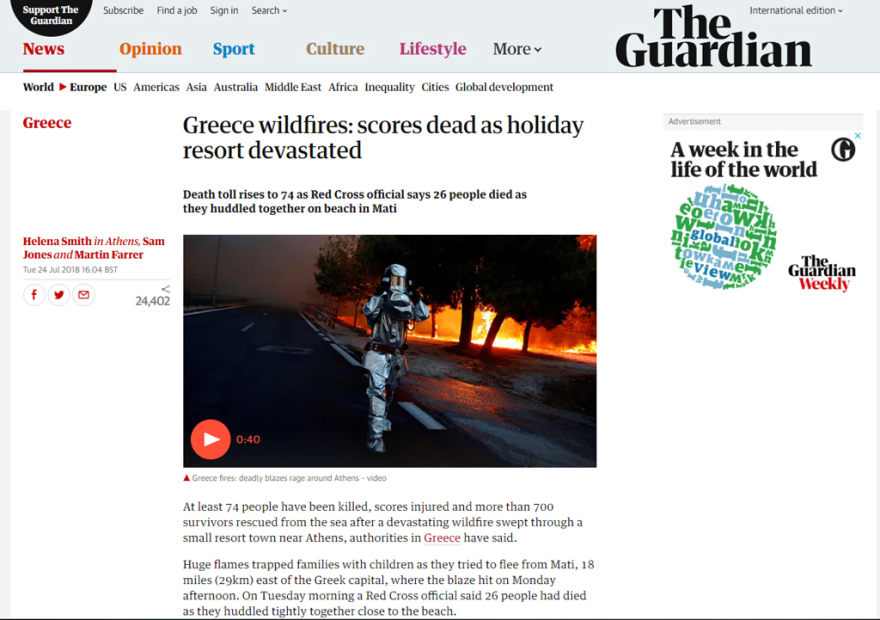880x620 pixels.
Task: Expand the Search dropdown
Action: point(269,10)
